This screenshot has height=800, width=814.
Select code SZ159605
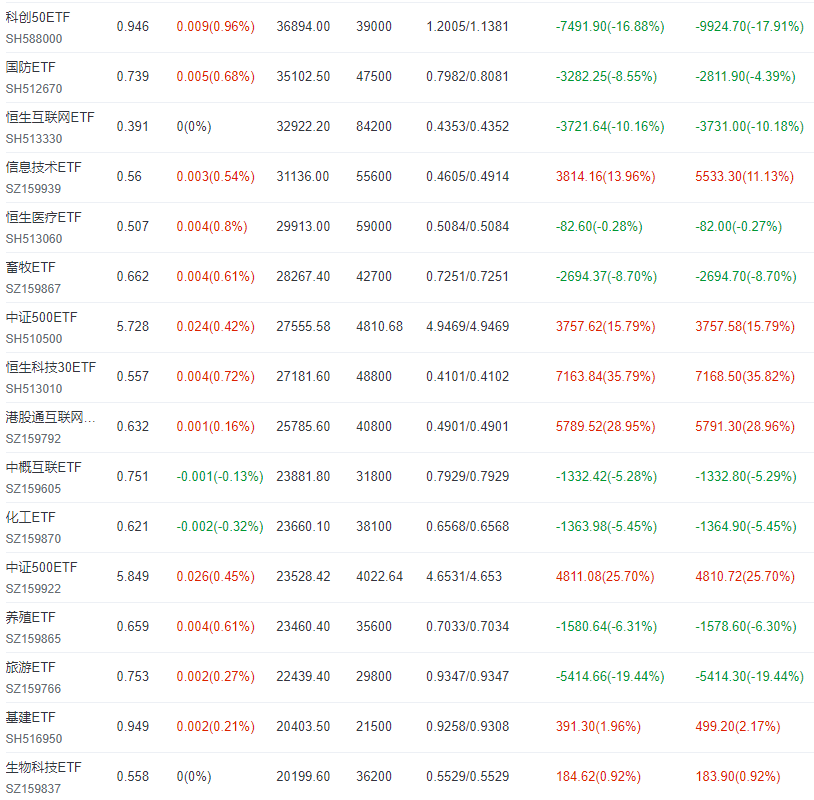tap(33, 489)
